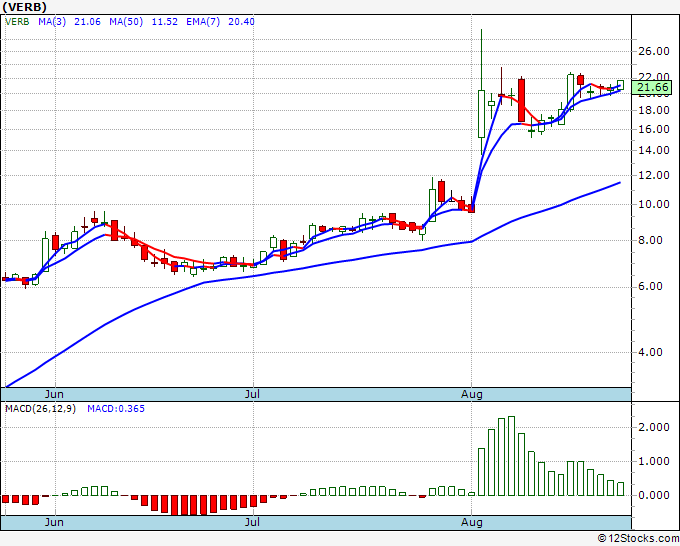This screenshot has height=546, width=680.
Task: Click the tall red candlestick in mid-August
Action: click(521, 100)
